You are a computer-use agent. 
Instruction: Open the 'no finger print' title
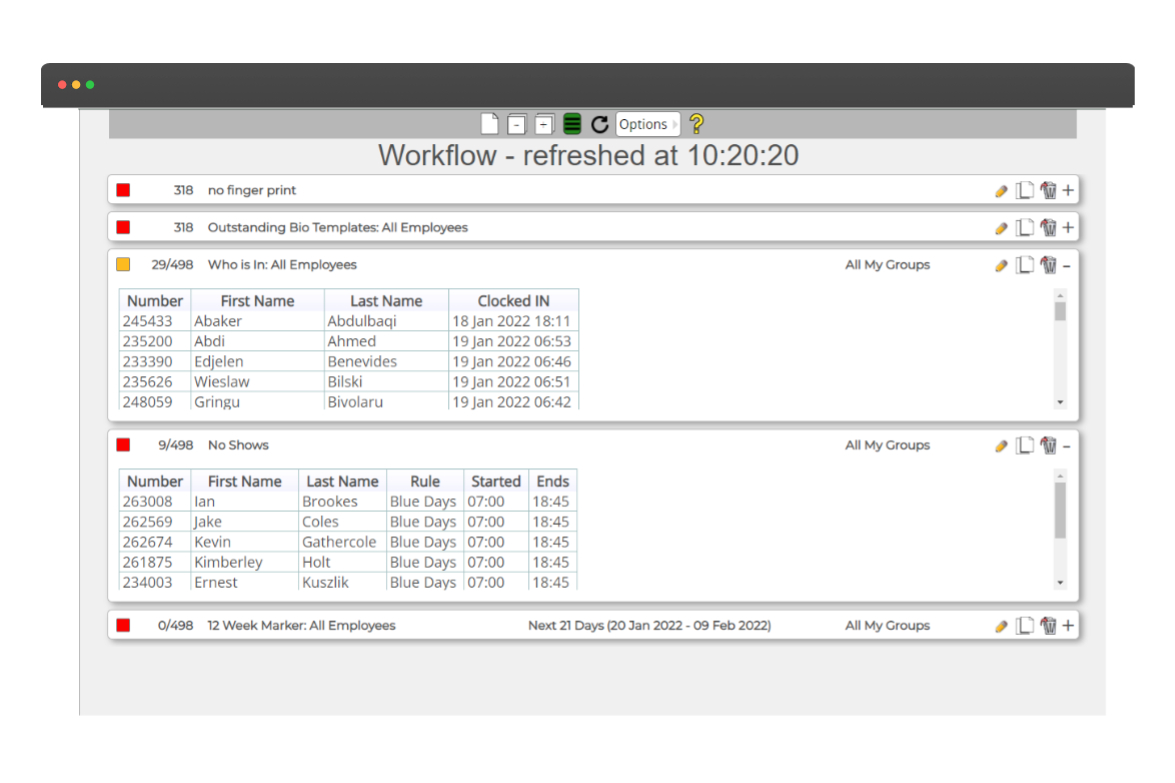(252, 190)
